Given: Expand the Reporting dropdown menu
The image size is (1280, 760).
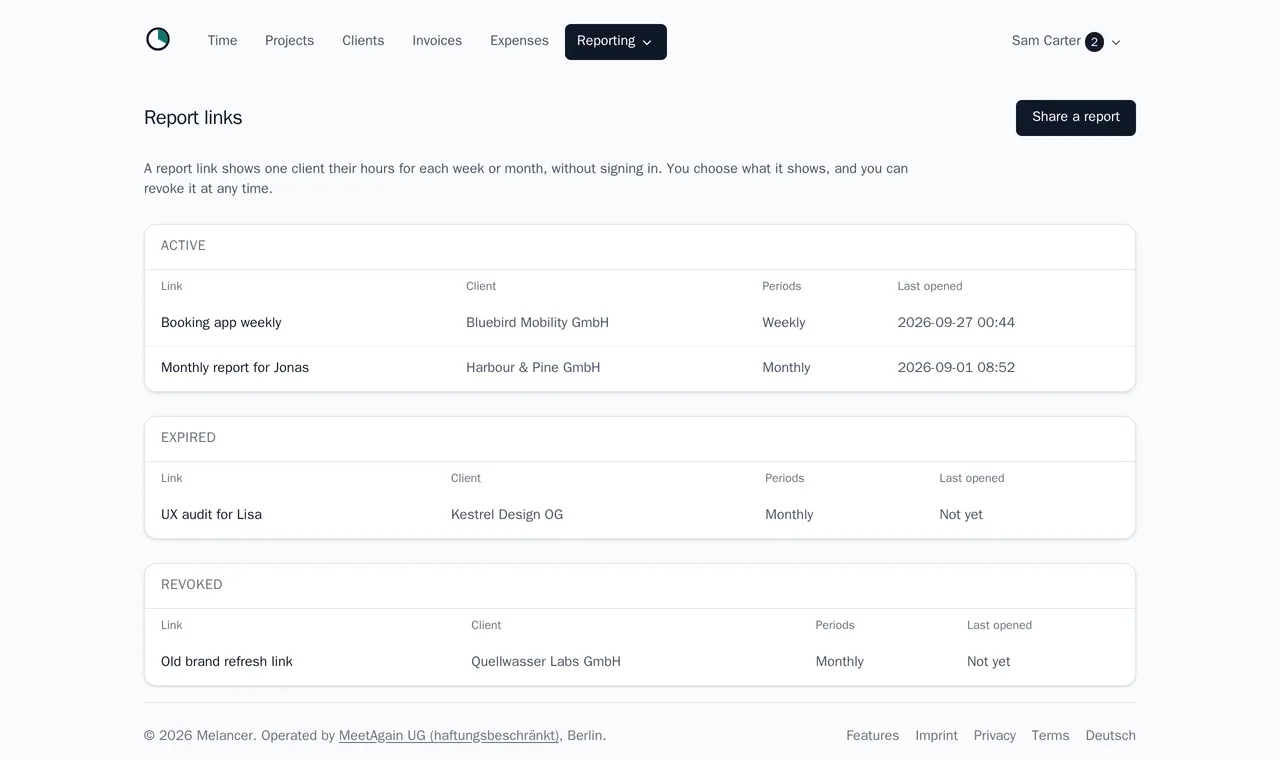Looking at the screenshot, I should tap(616, 42).
